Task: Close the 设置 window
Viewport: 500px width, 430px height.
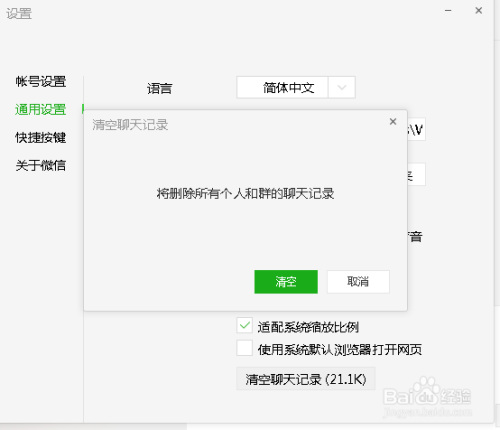Action: point(479,11)
